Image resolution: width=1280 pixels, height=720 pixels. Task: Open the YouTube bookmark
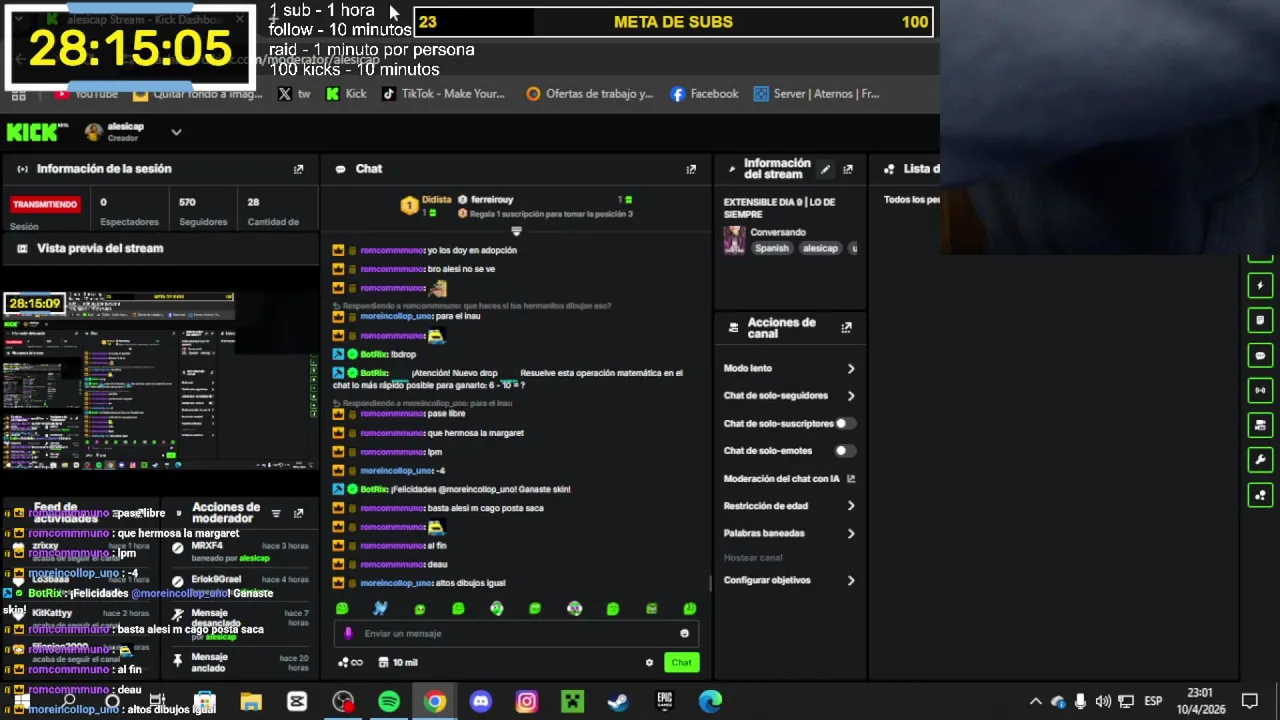87,94
